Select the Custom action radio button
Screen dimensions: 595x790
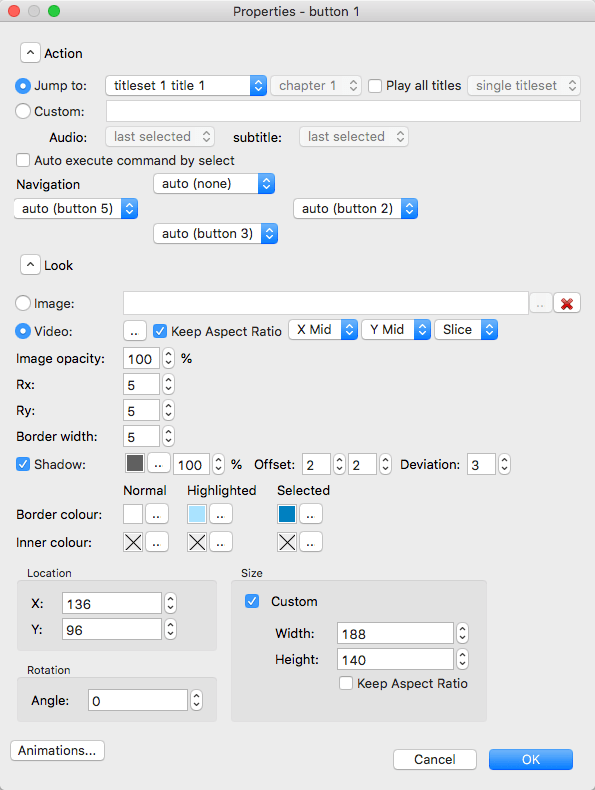point(23,111)
